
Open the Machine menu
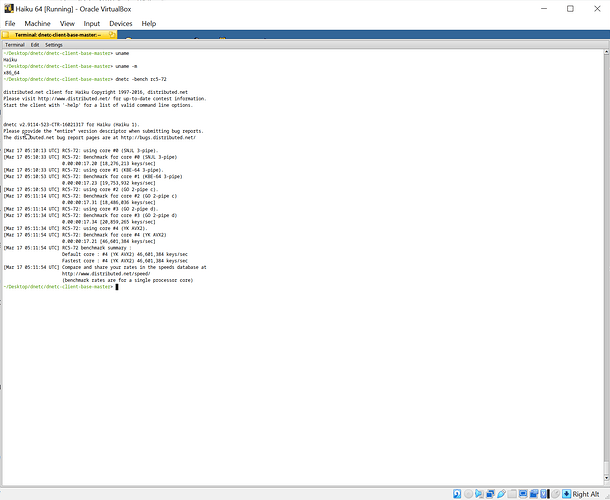click(37, 23)
